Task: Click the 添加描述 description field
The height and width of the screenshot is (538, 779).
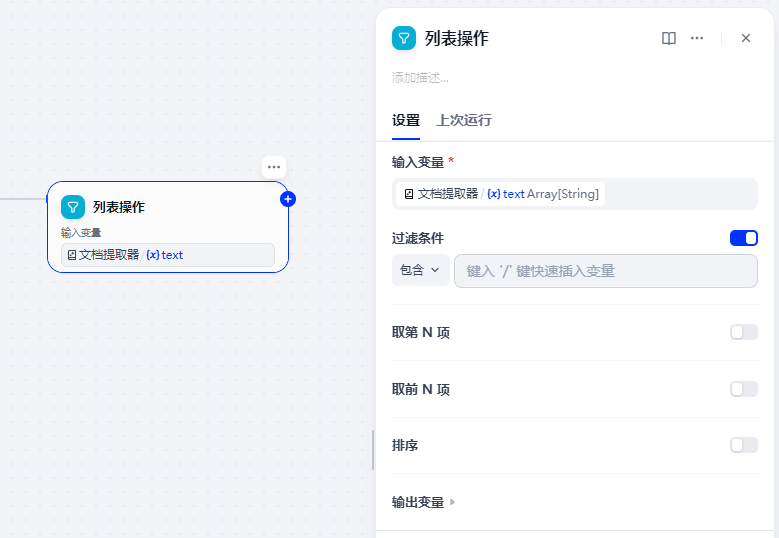Action: click(x=420, y=78)
